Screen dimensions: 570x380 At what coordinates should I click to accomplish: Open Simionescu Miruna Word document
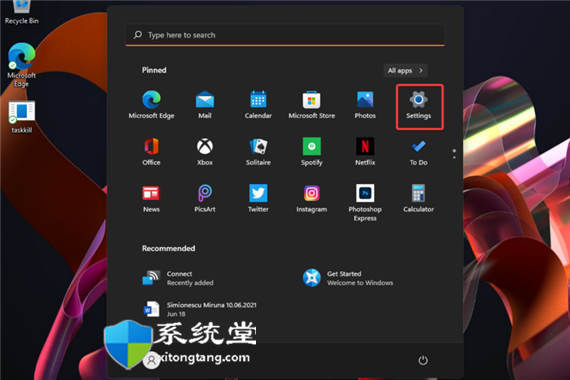[200, 309]
